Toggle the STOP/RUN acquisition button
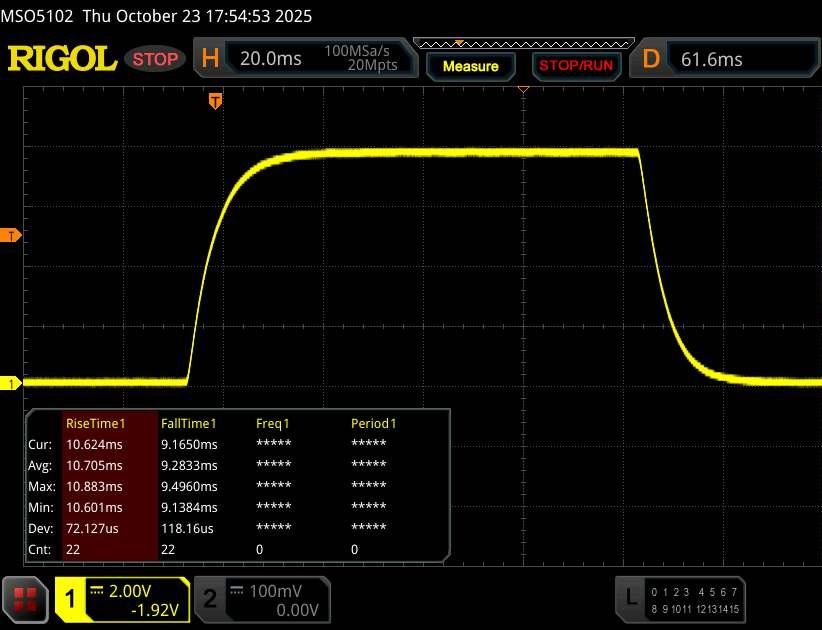Screen dimensions: 822x630 coord(574,66)
